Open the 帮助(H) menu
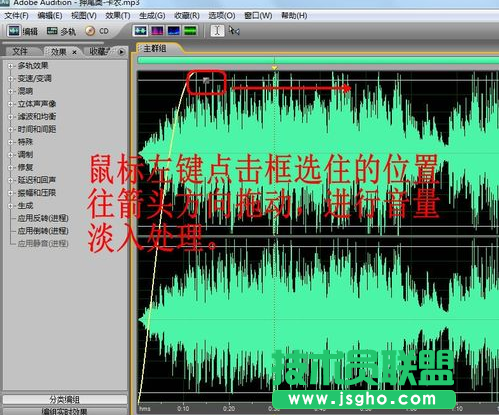499x415 pixels. (294, 16)
